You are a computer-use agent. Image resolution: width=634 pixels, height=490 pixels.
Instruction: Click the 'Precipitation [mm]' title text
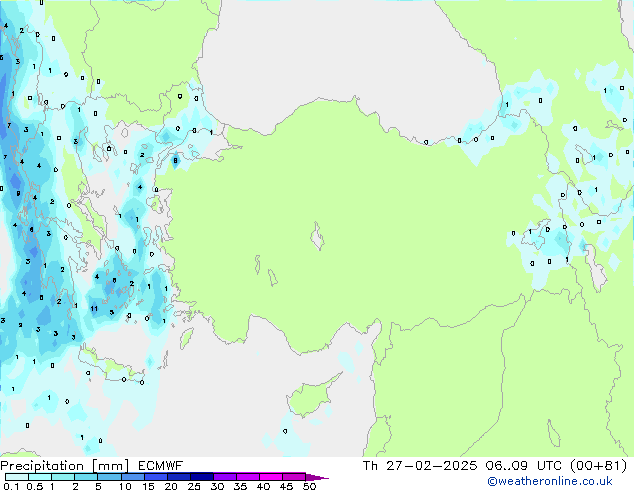tap(65, 466)
